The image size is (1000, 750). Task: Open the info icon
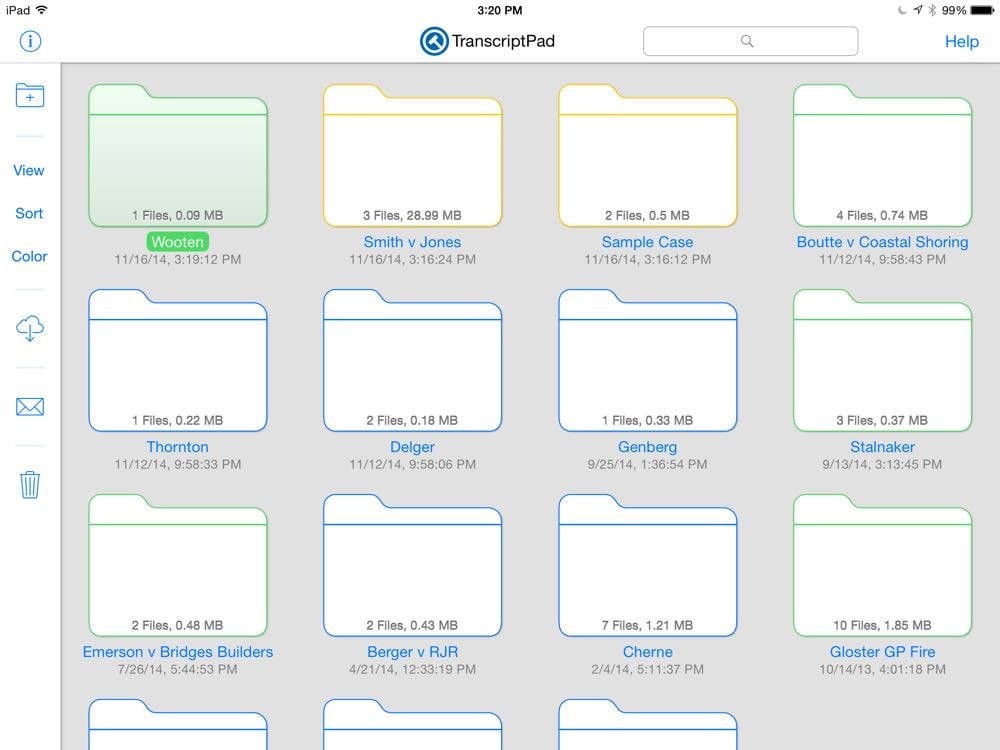[x=30, y=41]
